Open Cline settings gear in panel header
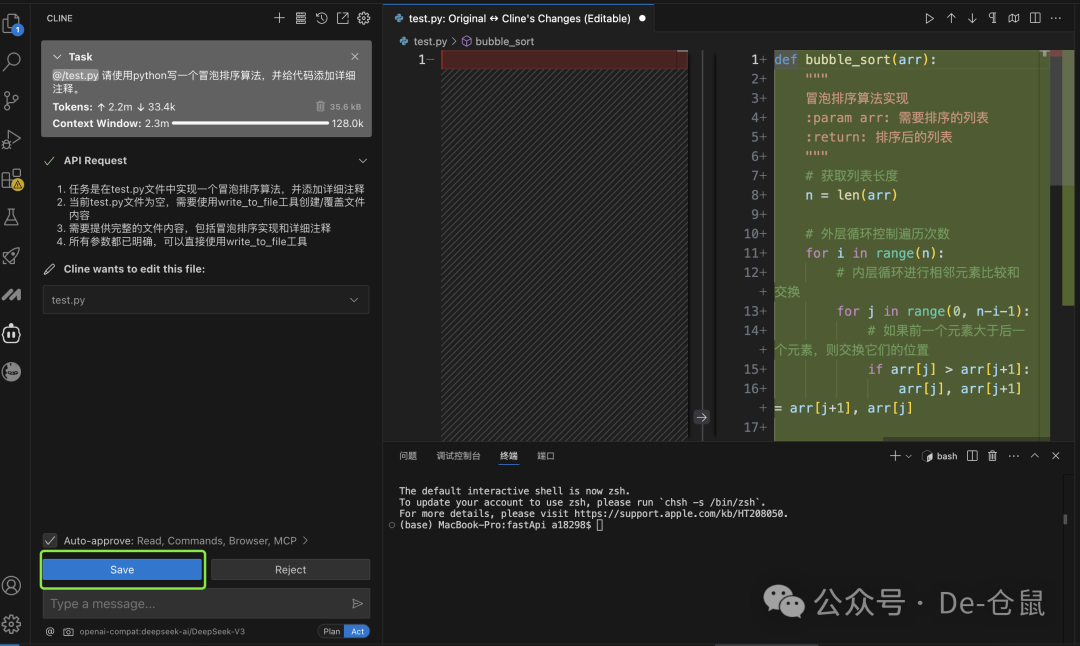Image resolution: width=1080 pixels, height=646 pixels. click(364, 18)
